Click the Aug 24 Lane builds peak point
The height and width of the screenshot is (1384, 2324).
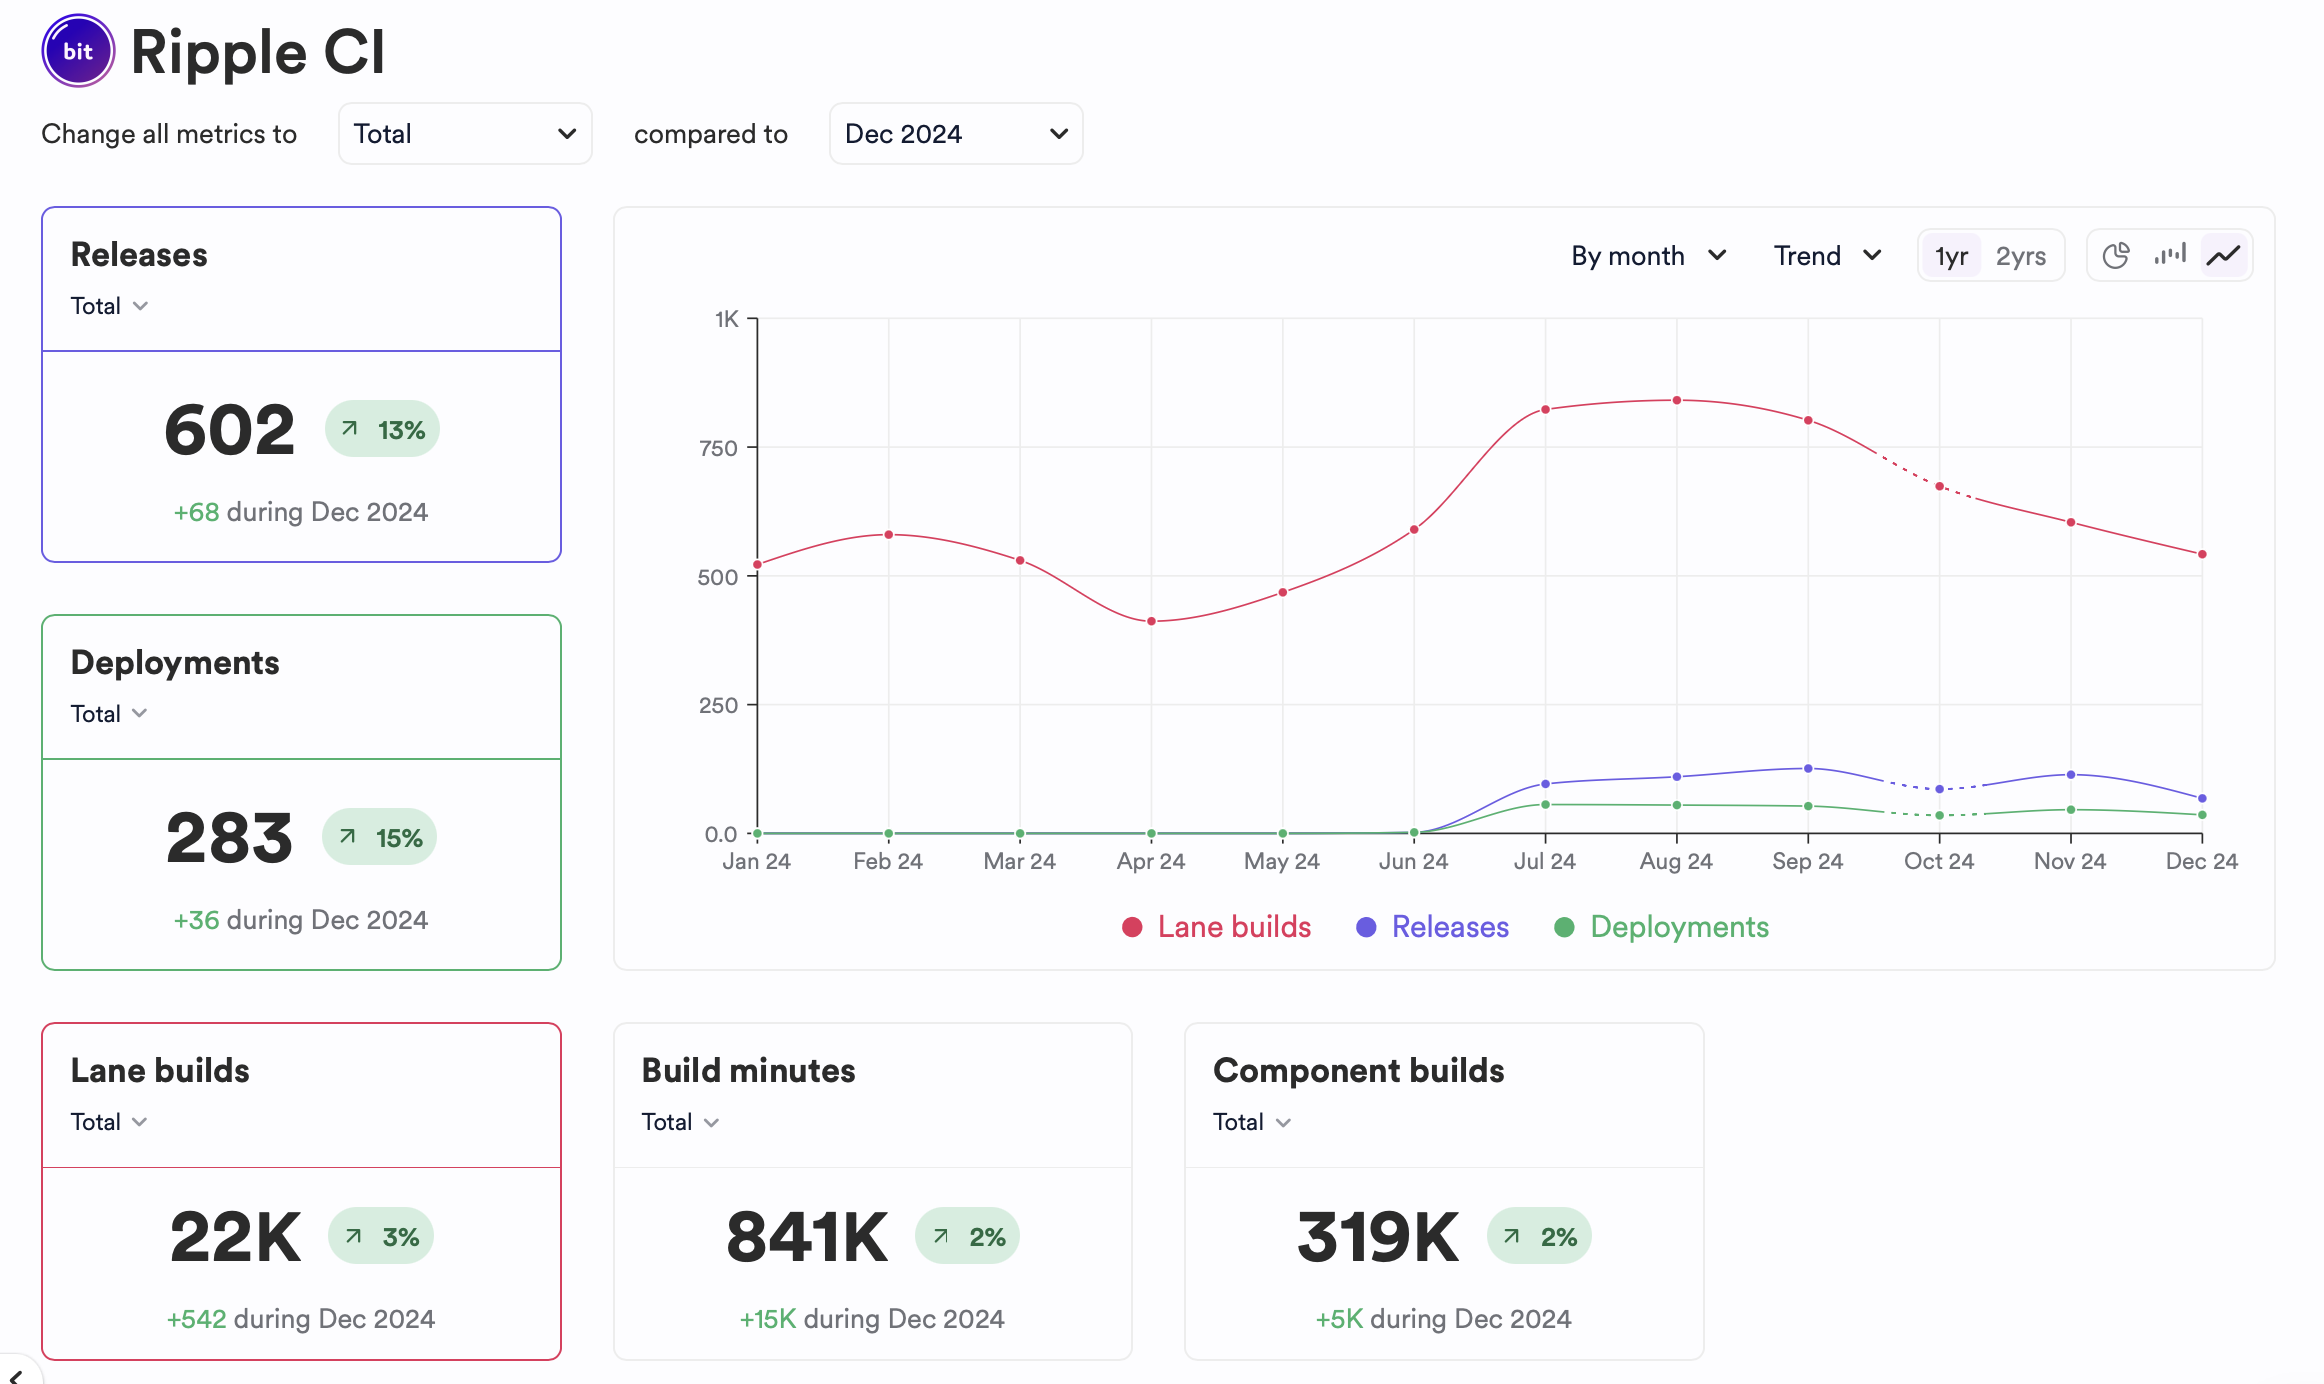[x=1677, y=400]
